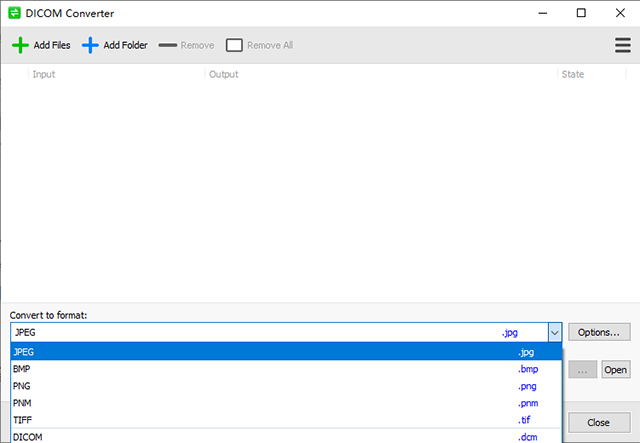The width and height of the screenshot is (640, 443).
Task: Click the Input column header
Action: point(116,74)
